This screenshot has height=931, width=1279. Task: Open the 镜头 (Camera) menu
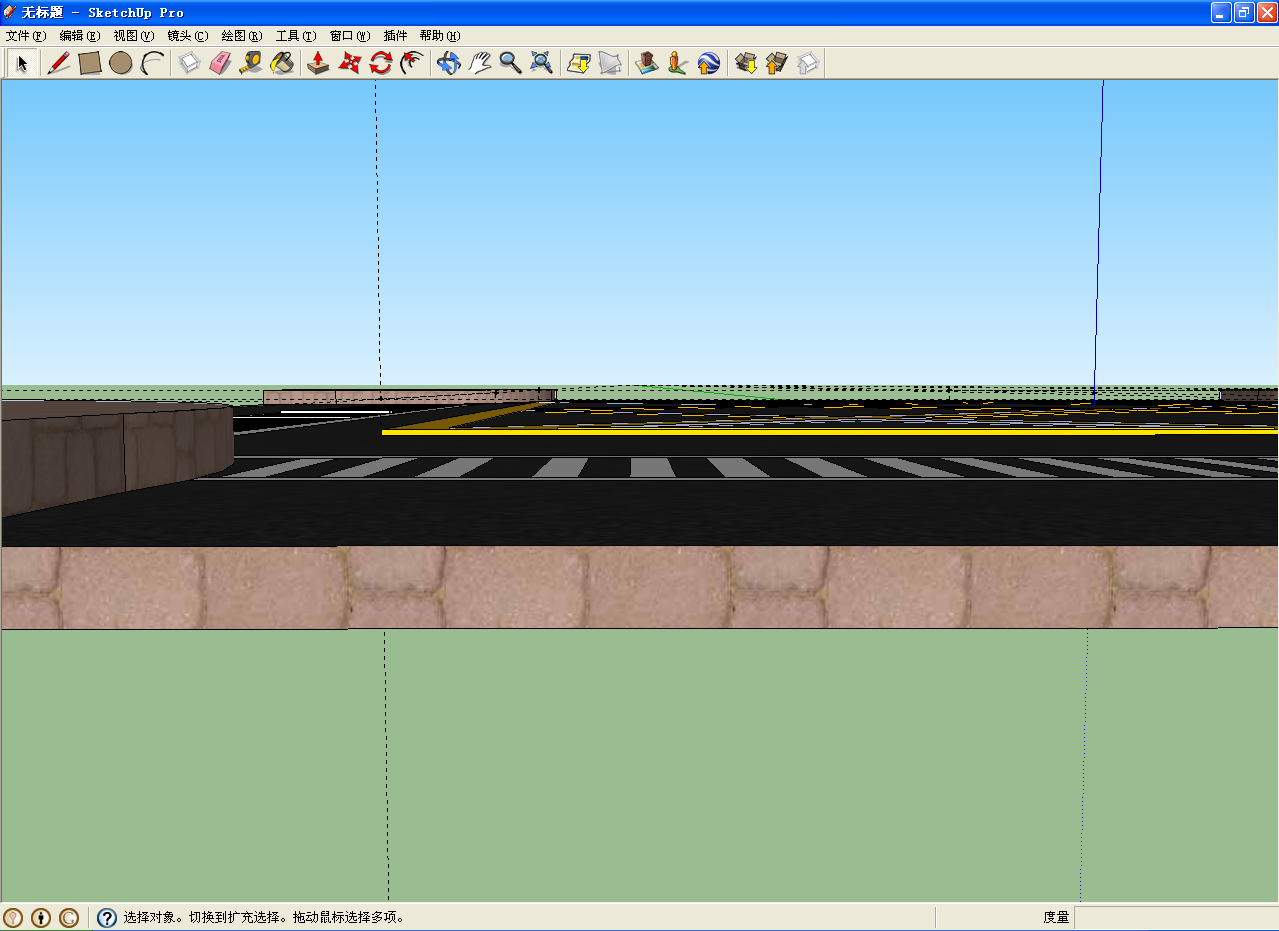coord(187,36)
